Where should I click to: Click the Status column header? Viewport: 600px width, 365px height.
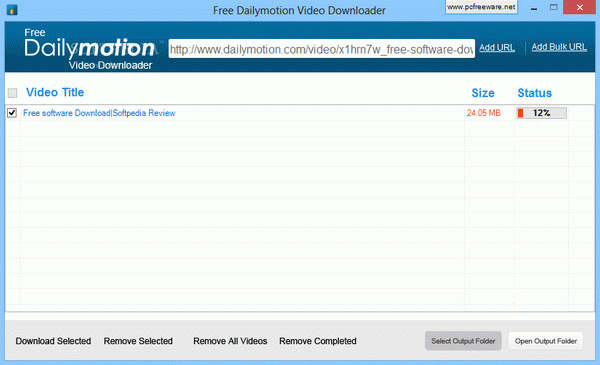535,93
